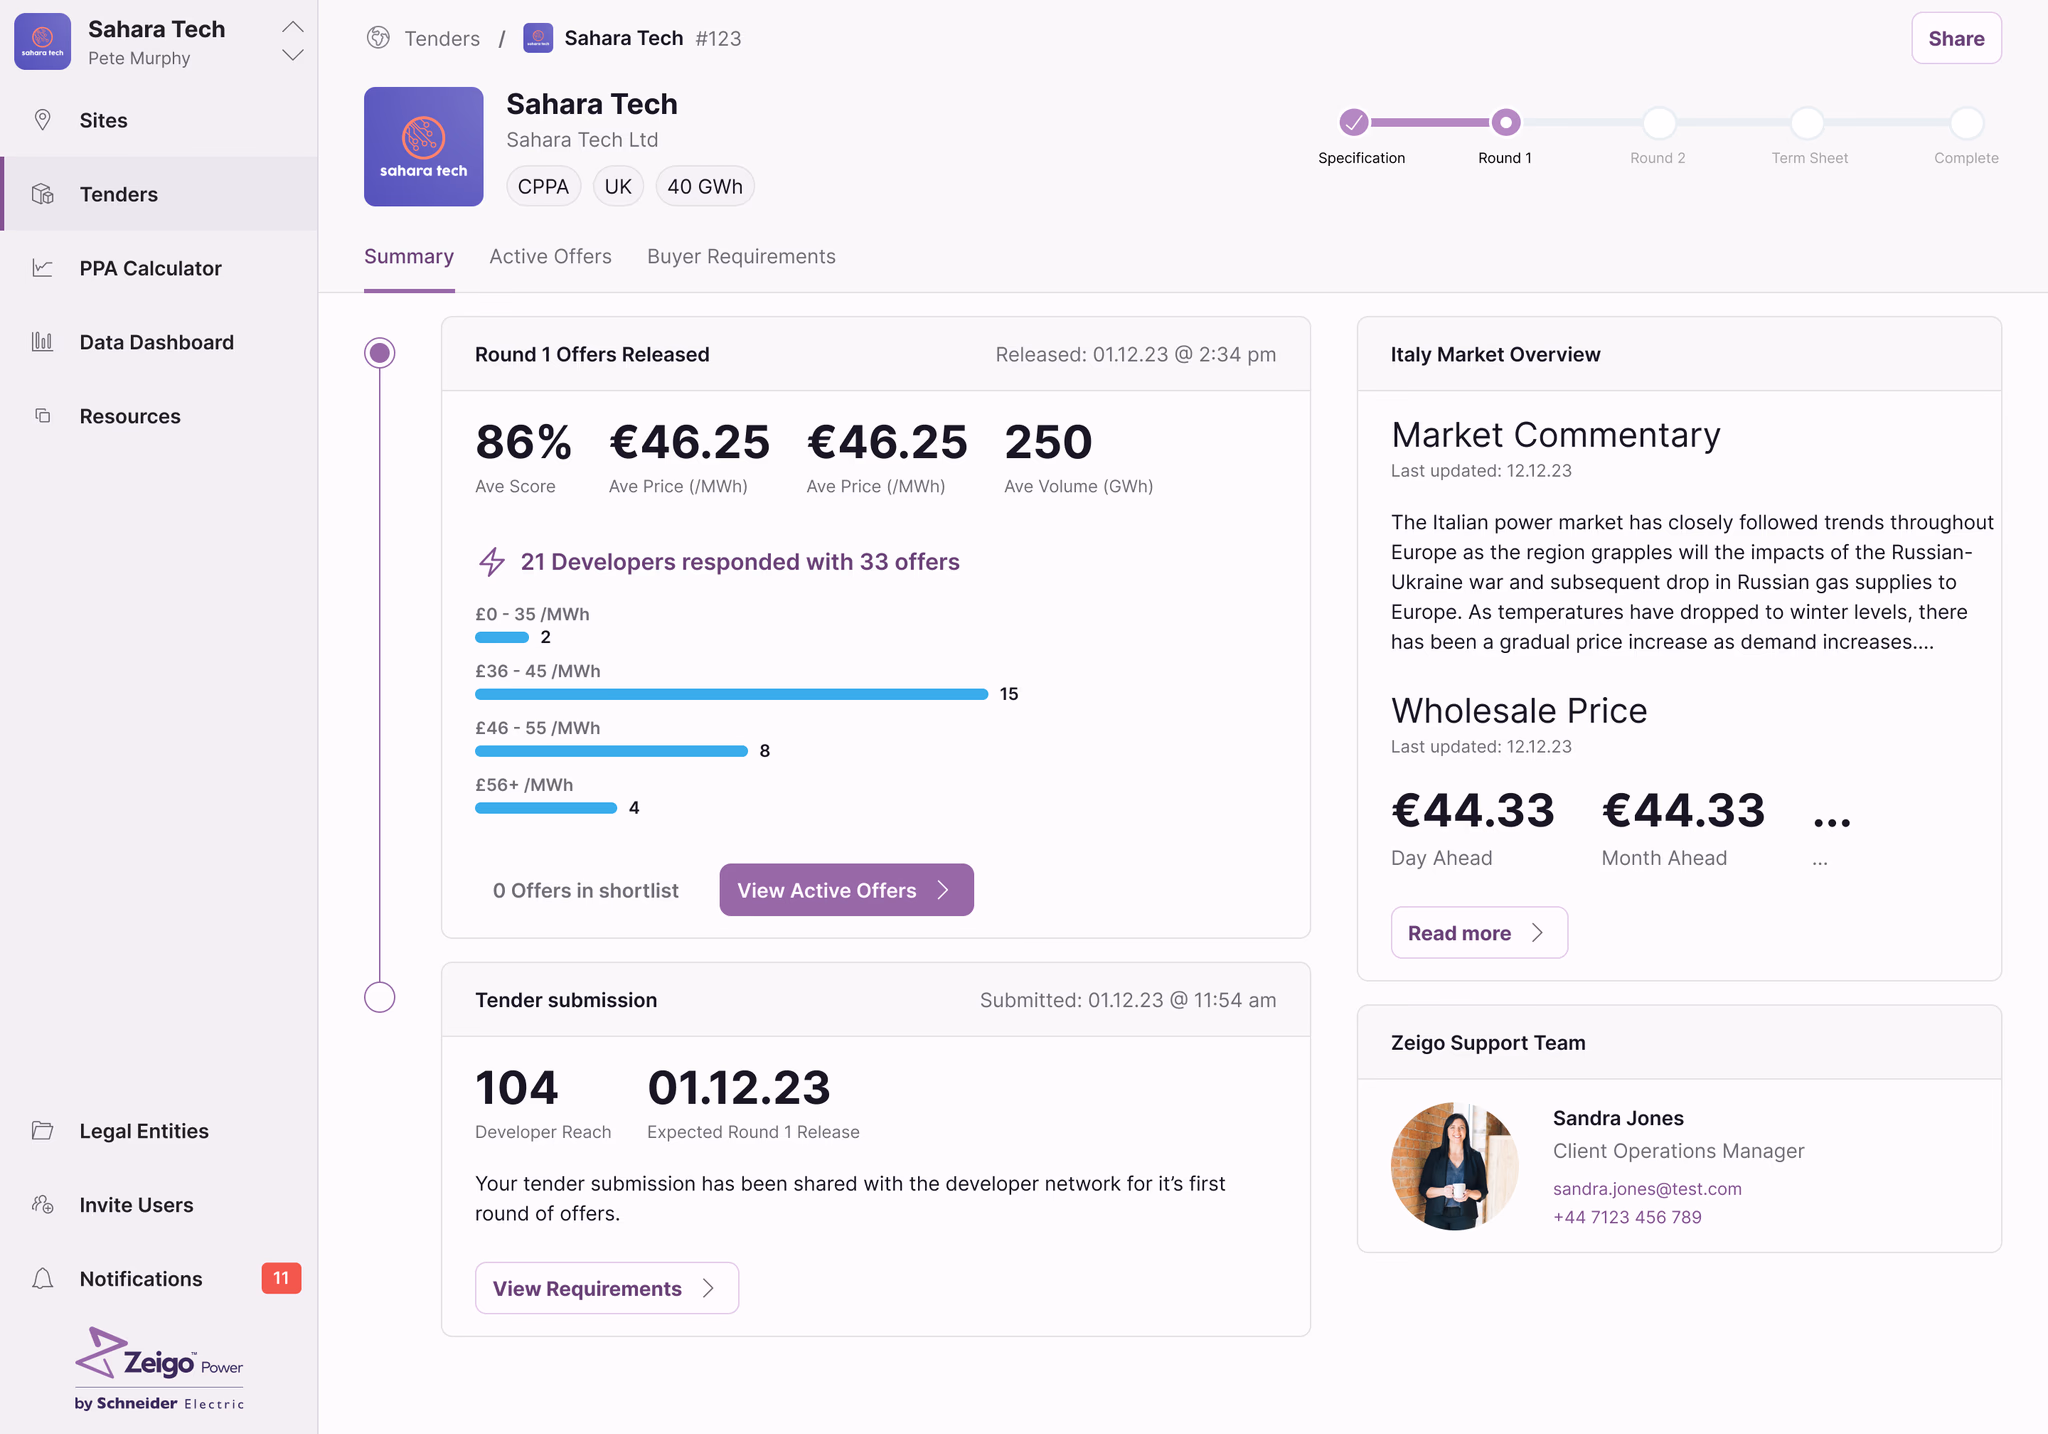The height and width of the screenshot is (1434, 2048).
Task: Click '21 Developers responded with 33 offers'
Action: click(740, 562)
